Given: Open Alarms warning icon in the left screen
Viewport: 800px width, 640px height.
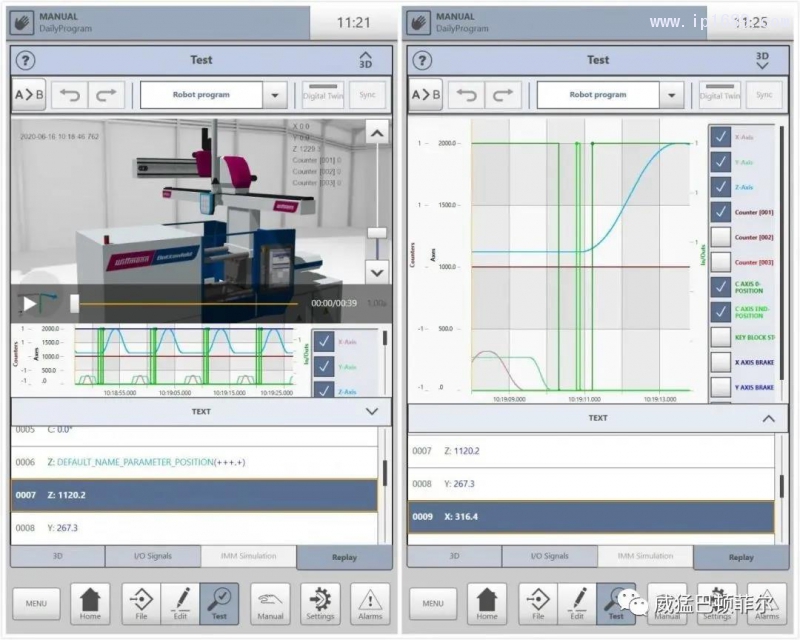Looking at the screenshot, I should tap(370, 603).
